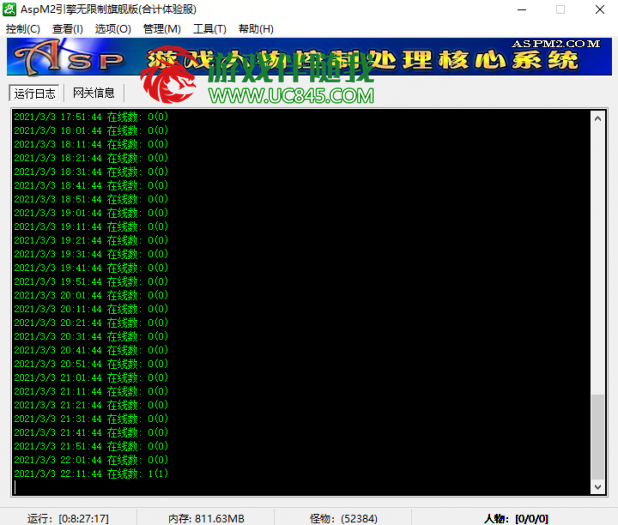
Task: Click the 人物: [0/0/0] status entry
Action: click(x=516, y=518)
